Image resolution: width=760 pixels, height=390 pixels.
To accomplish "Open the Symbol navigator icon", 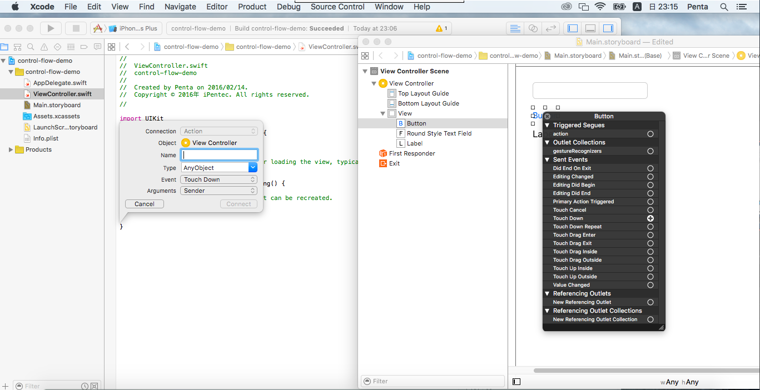I will (17, 47).
